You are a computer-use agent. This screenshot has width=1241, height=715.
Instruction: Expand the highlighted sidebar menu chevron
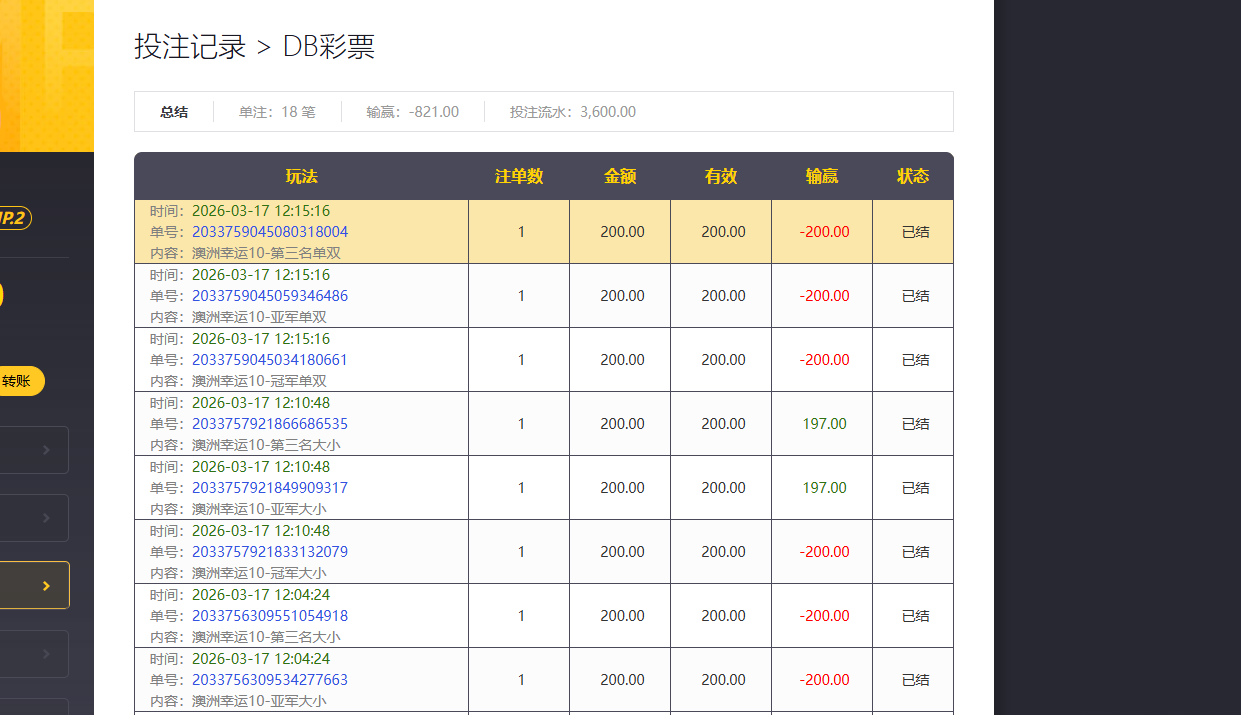pos(46,586)
